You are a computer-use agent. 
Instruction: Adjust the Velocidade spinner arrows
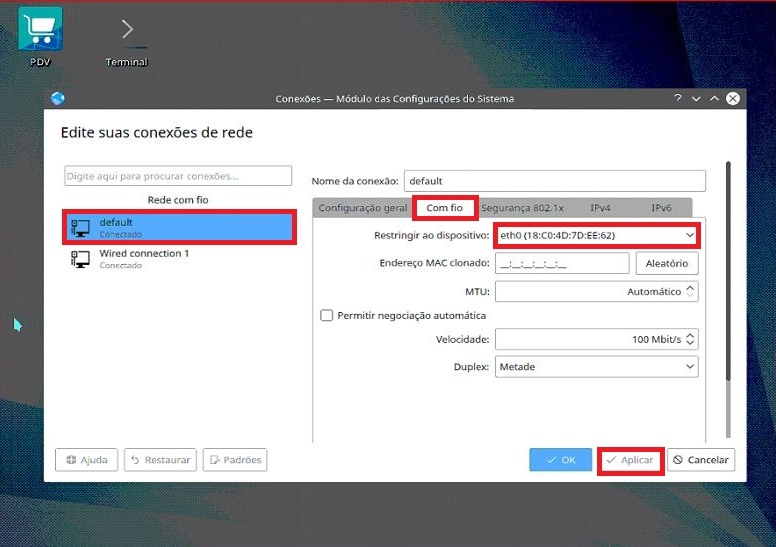[690, 339]
